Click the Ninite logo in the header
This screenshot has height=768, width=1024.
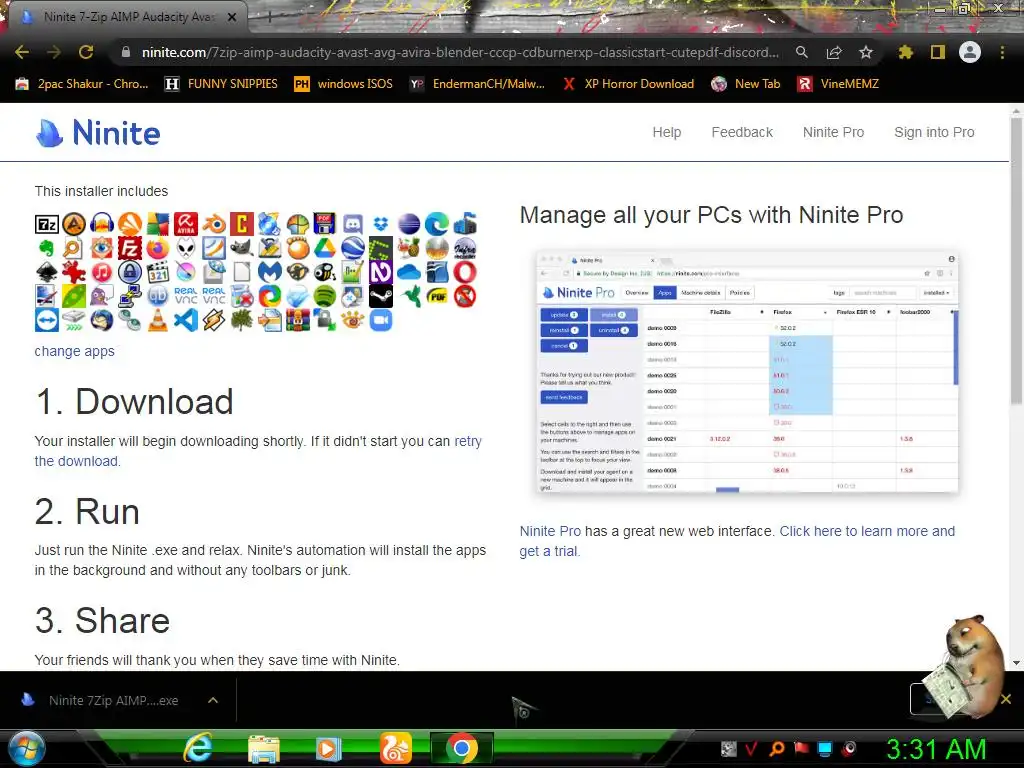[98, 133]
